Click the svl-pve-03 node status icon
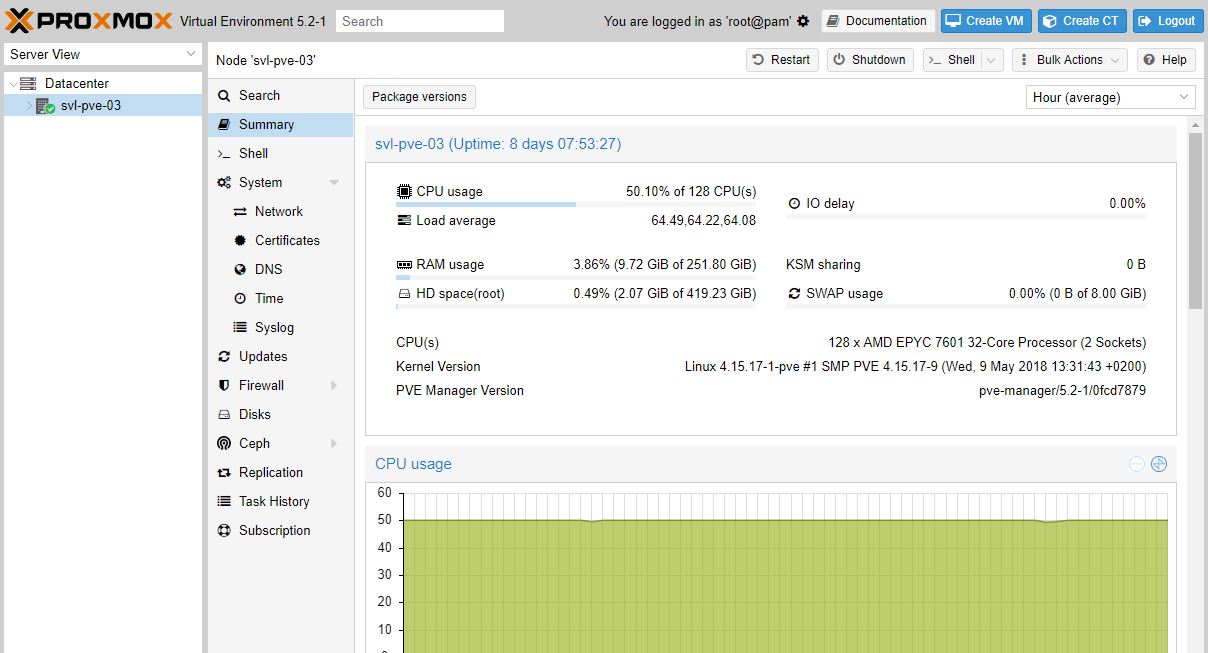1208x653 pixels. click(x=44, y=105)
